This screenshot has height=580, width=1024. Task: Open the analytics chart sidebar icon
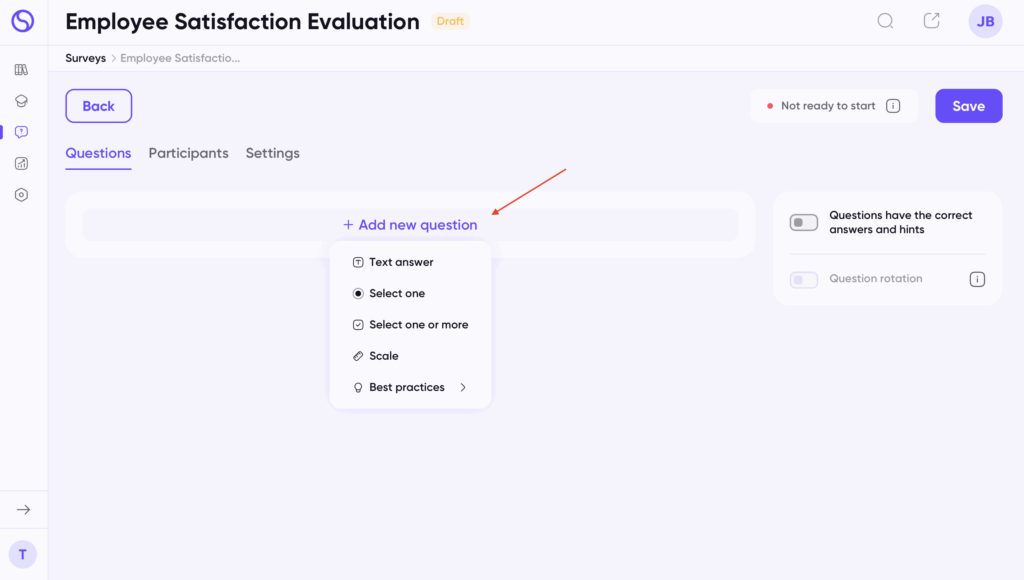point(21,164)
